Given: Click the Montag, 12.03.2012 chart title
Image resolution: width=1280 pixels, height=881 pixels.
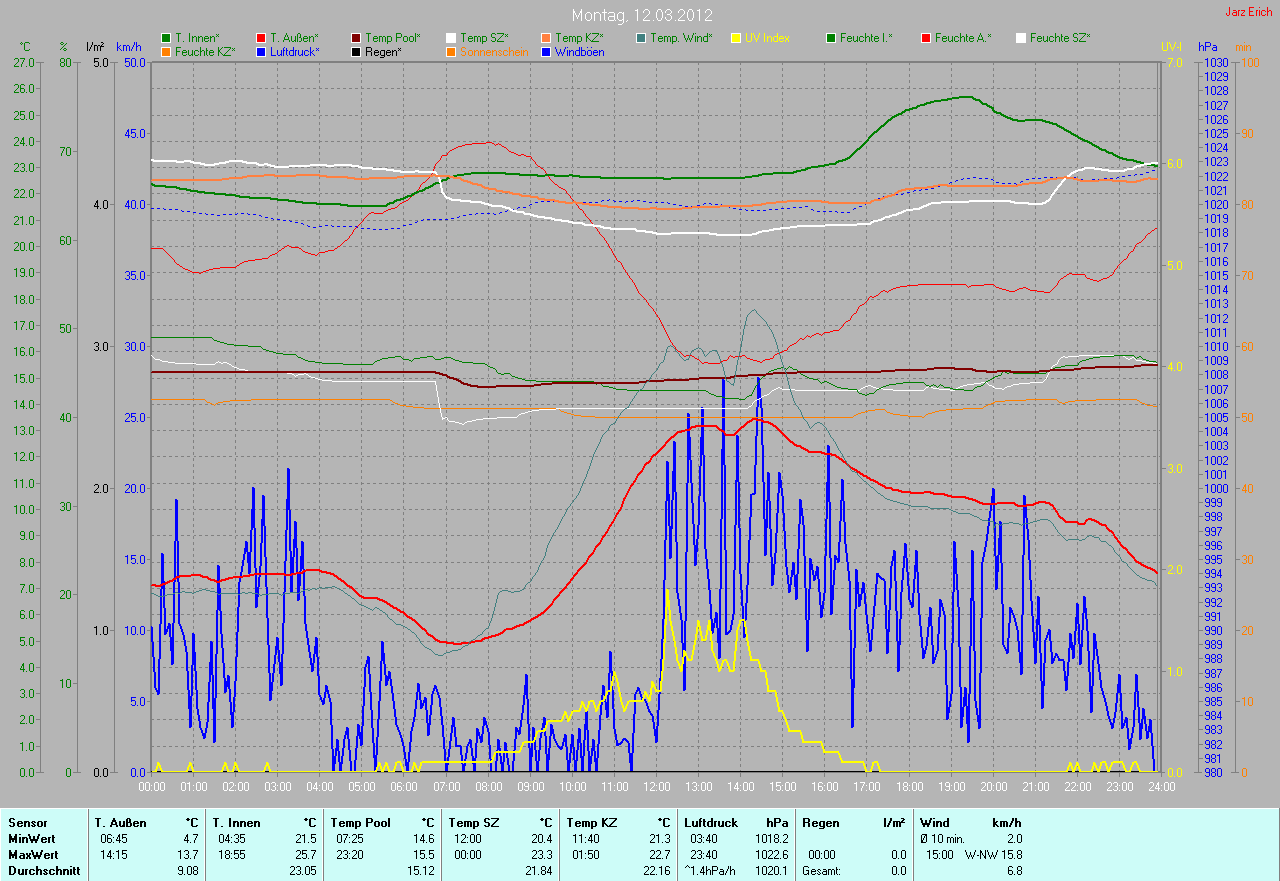Looking at the screenshot, I should [640, 16].
